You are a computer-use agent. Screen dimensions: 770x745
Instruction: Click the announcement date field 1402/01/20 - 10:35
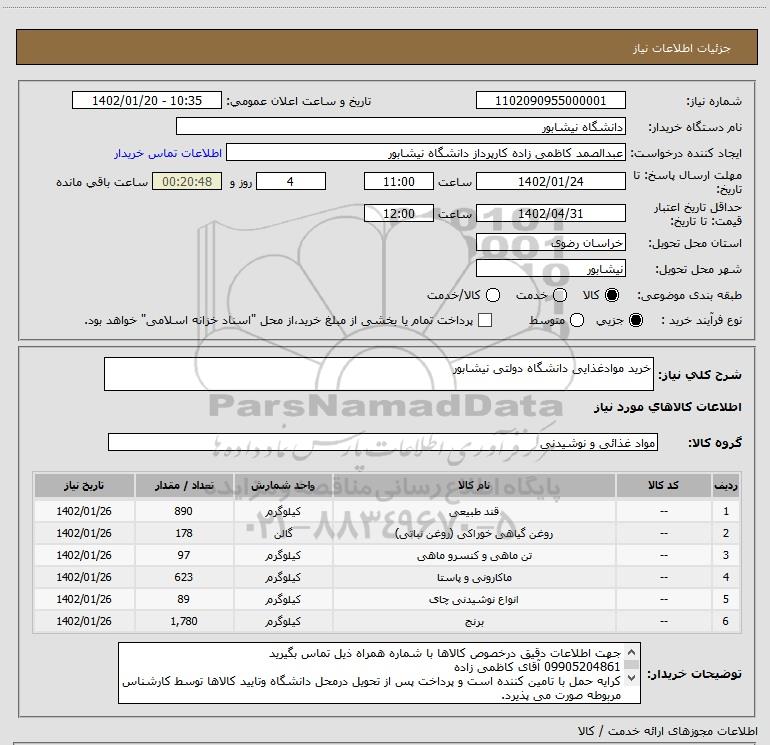coord(147,100)
